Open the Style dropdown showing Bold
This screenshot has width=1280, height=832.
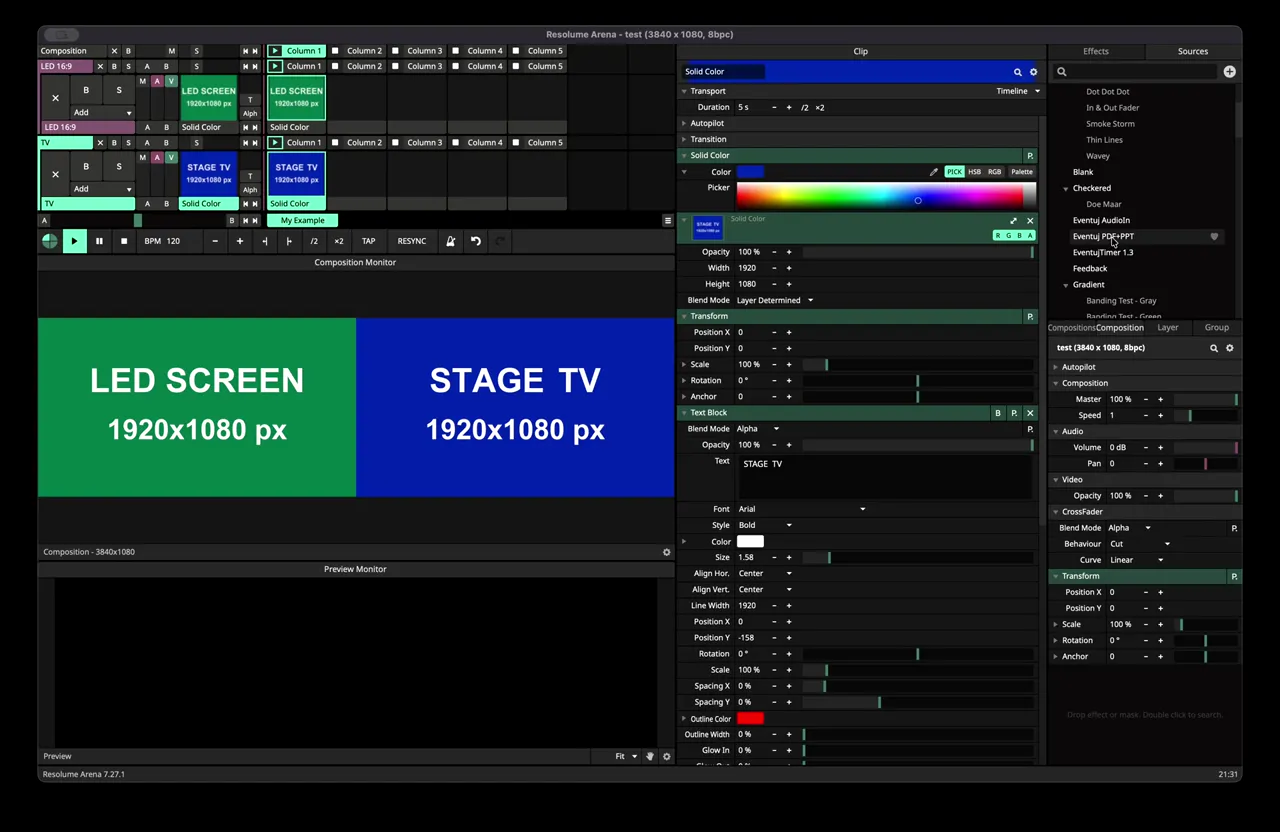pos(765,525)
